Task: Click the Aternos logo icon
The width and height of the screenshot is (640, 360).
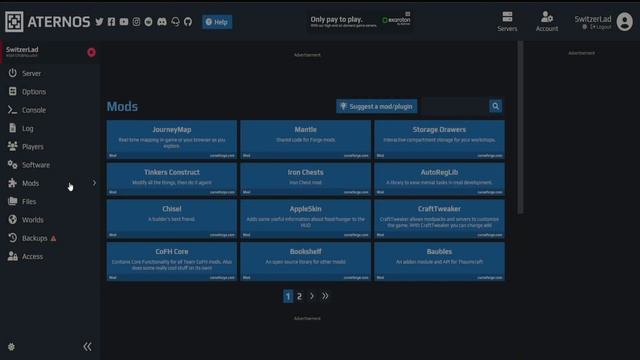Action: coord(14,22)
